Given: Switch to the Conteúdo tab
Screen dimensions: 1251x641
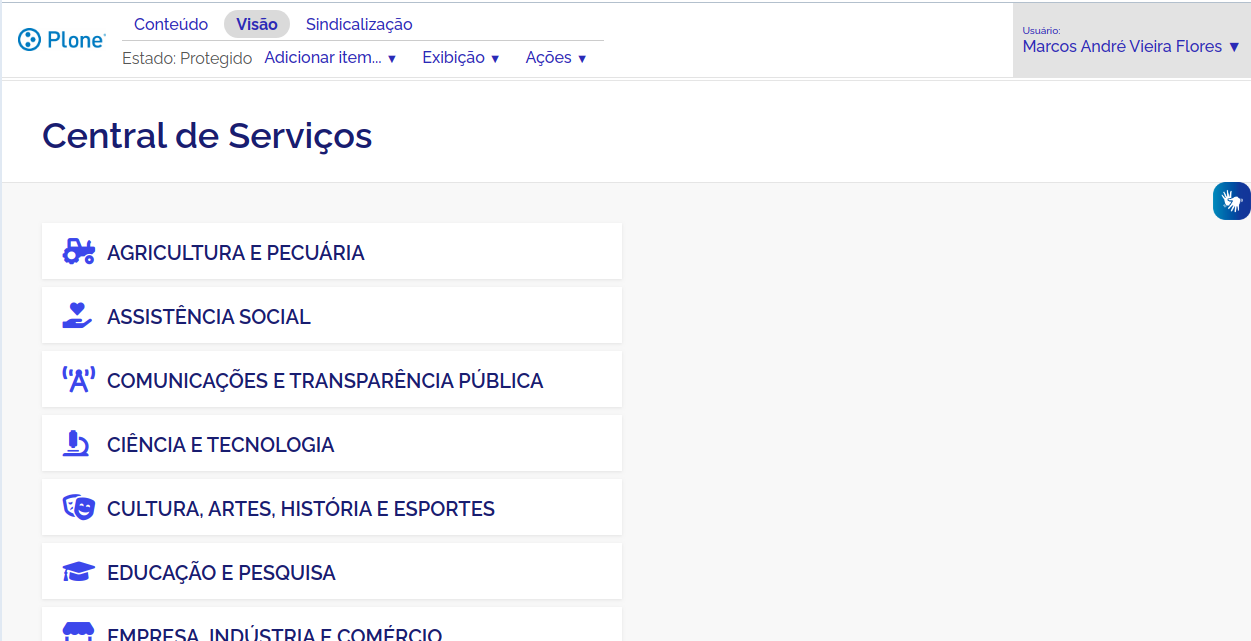Looking at the screenshot, I should click(x=171, y=24).
